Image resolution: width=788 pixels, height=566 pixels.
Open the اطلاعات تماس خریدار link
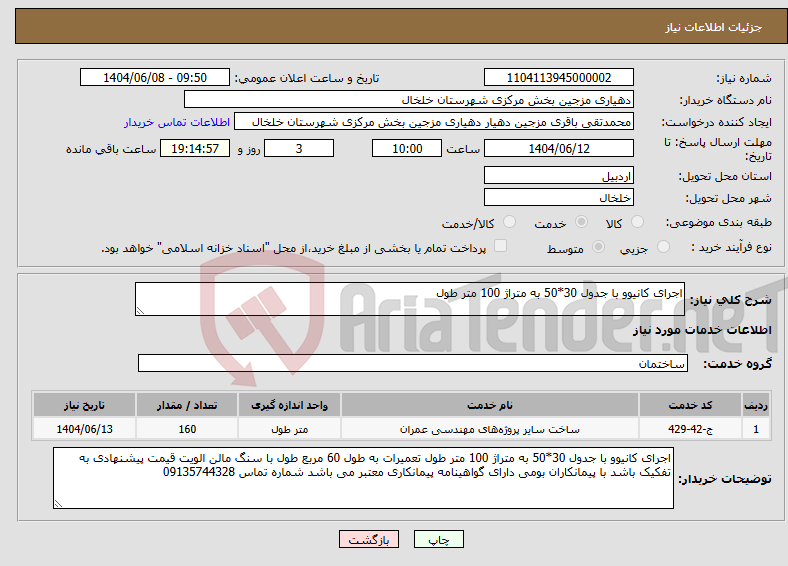tap(177, 122)
